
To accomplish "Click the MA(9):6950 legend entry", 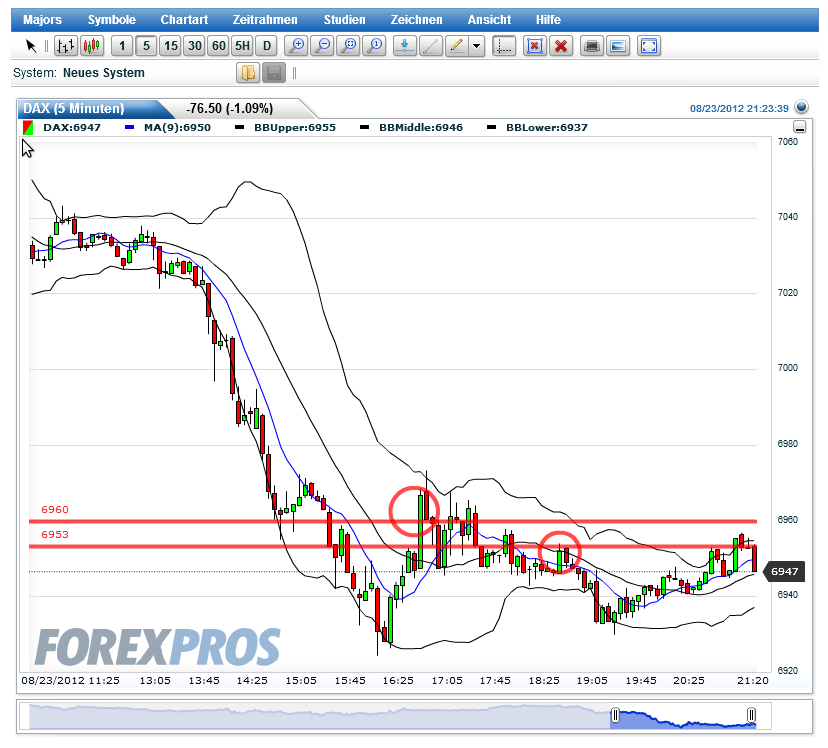I will [x=168, y=128].
